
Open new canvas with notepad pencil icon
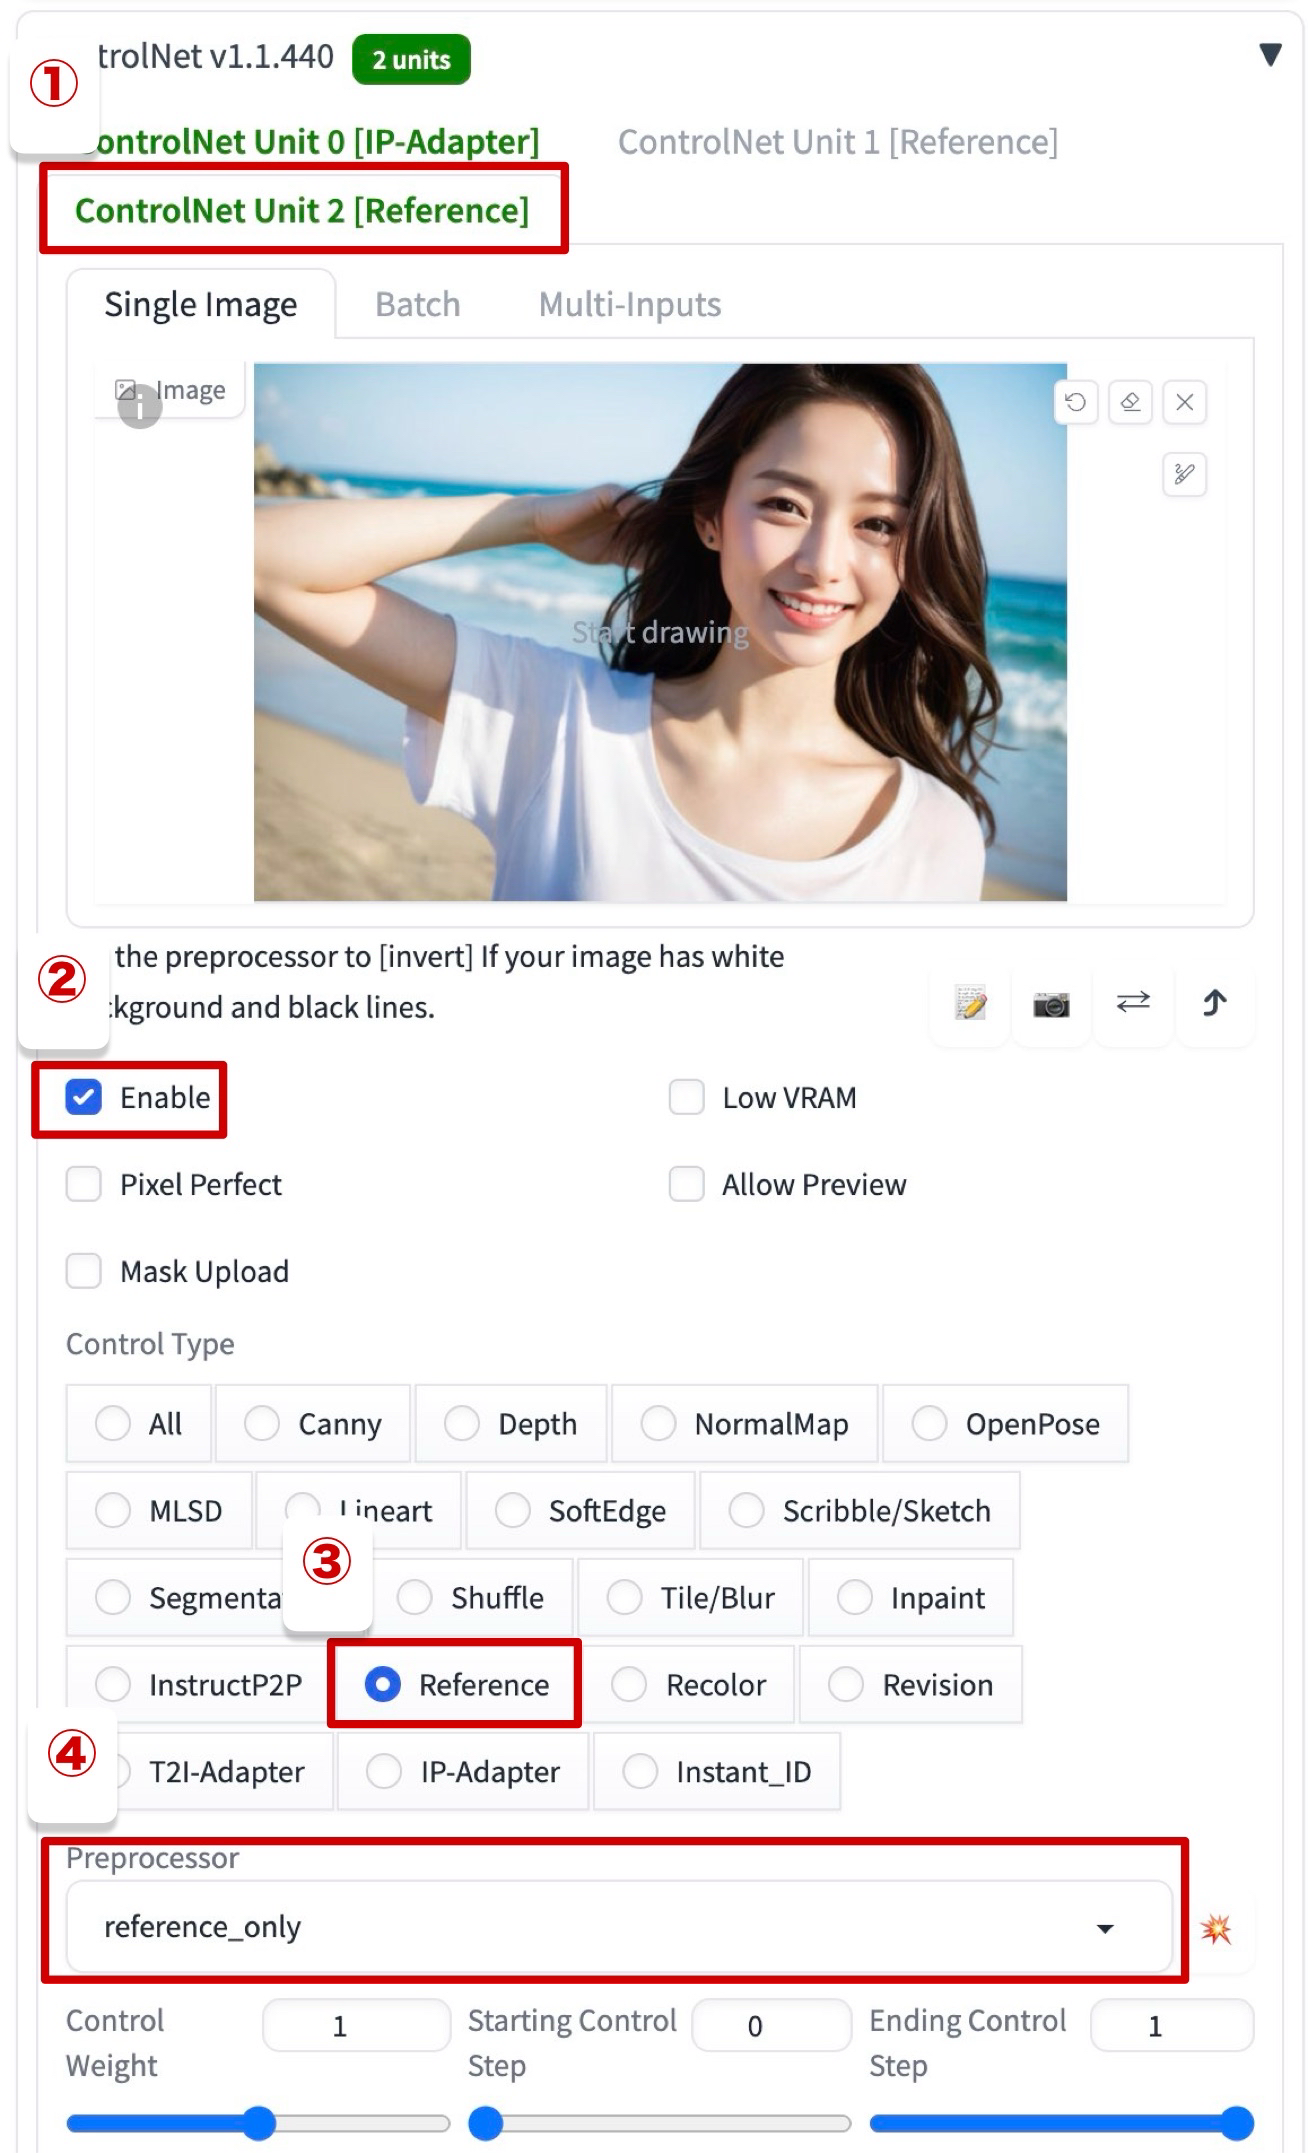point(970,1002)
